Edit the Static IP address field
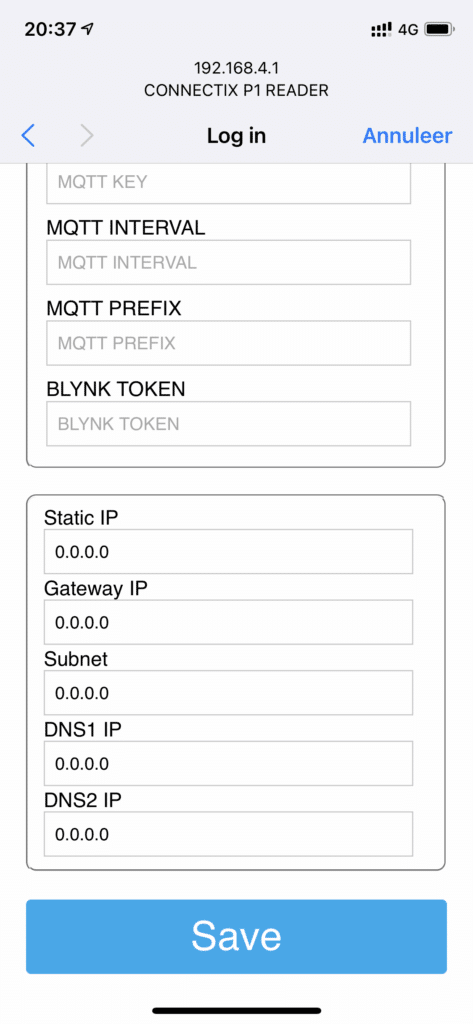The width and height of the screenshot is (473, 1024). 229,552
